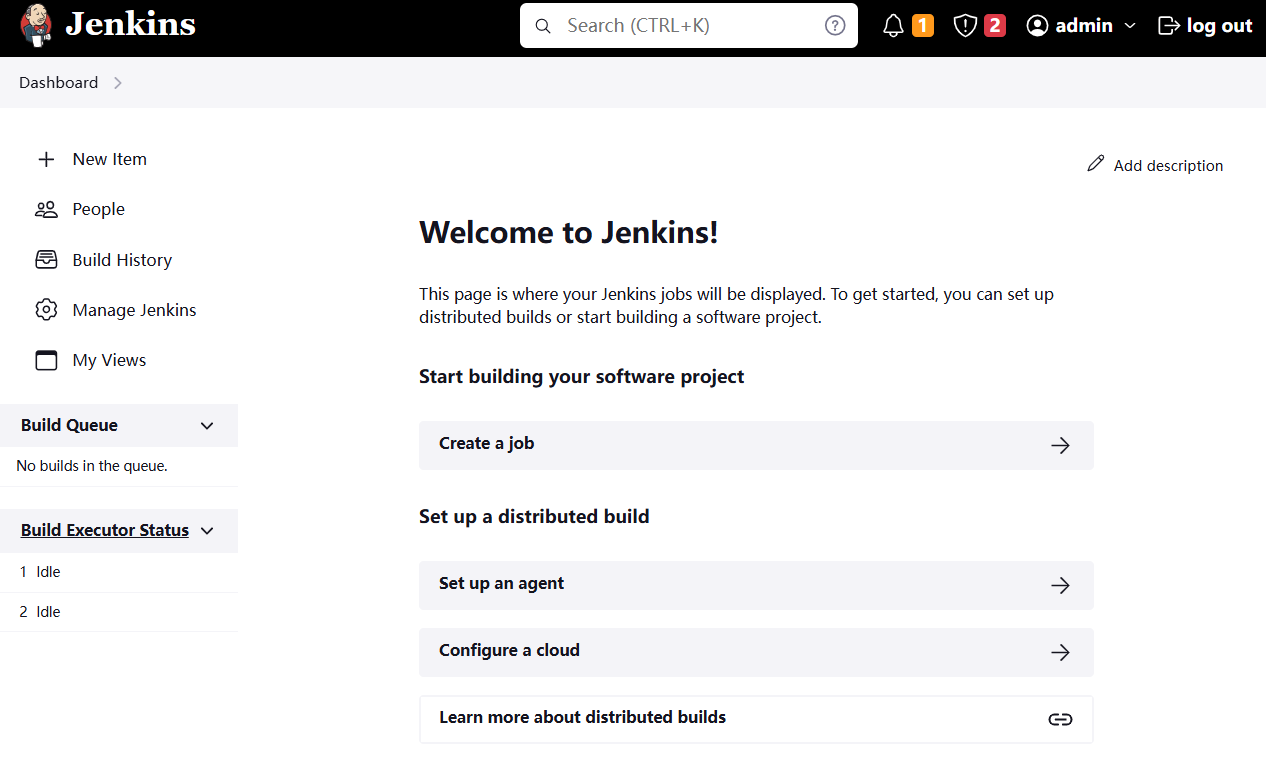Click the orange notification count badge 1

coord(923,26)
